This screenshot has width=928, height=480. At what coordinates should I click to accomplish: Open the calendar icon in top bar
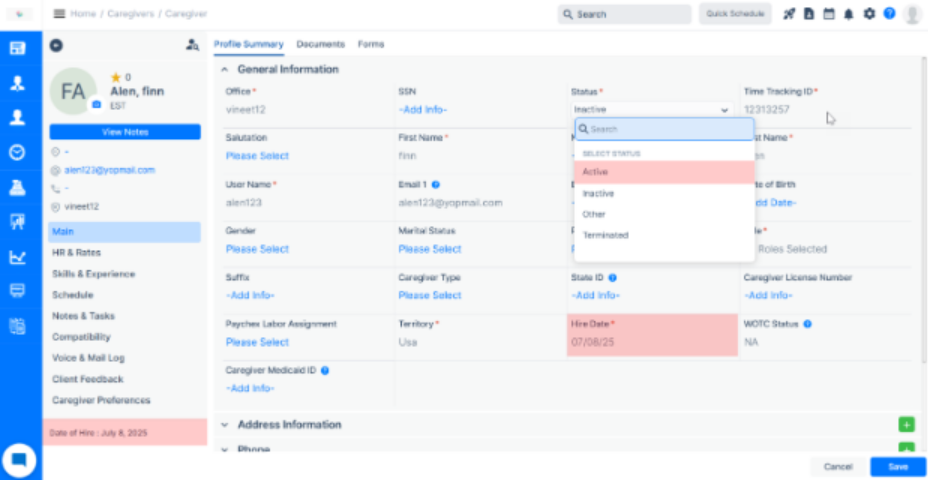click(x=828, y=14)
